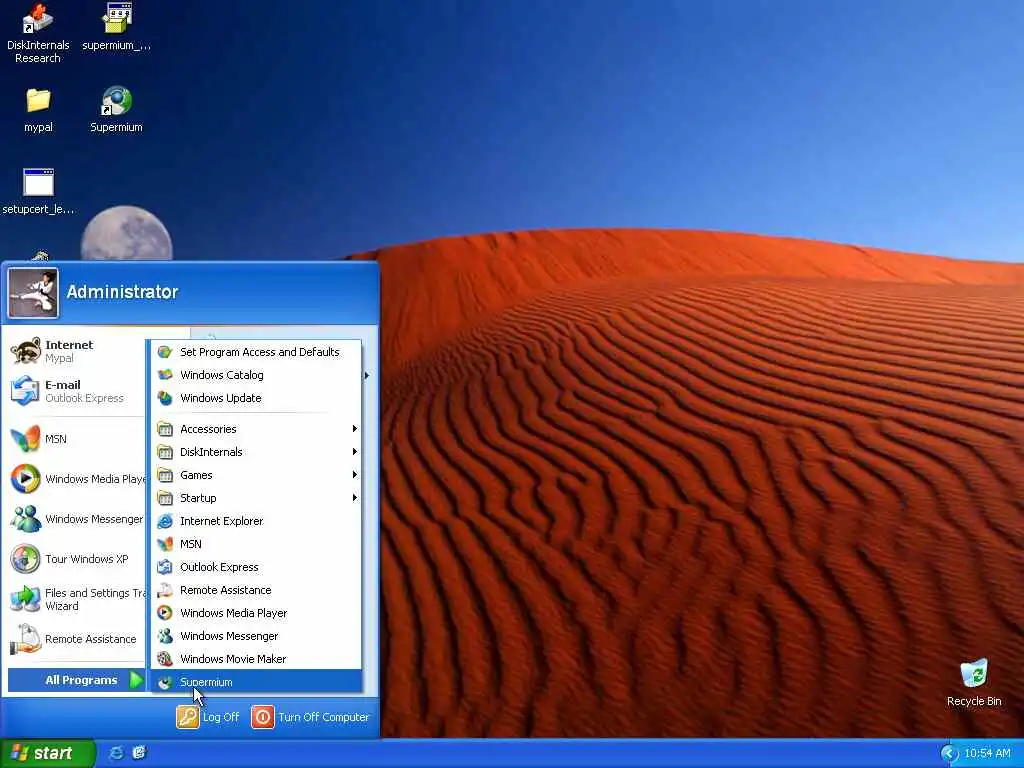Screen dimensions: 1024x768
Task: Select Set Program Access and Defaults
Action: (257, 352)
